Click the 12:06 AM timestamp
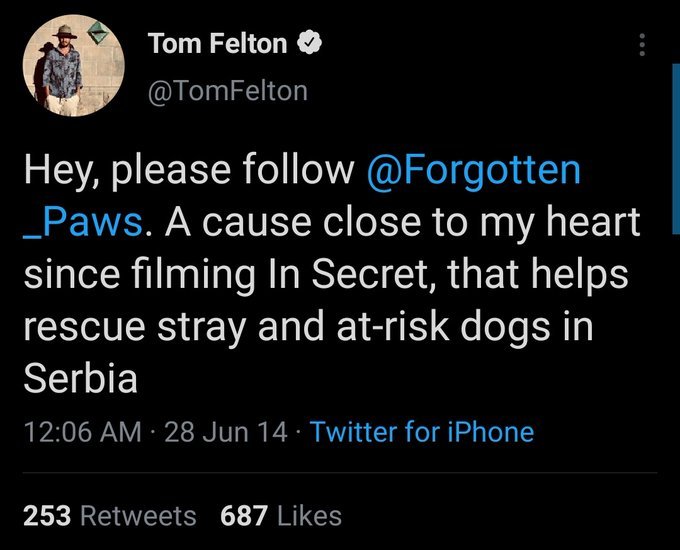The width and height of the screenshot is (680, 550). click(82, 432)
